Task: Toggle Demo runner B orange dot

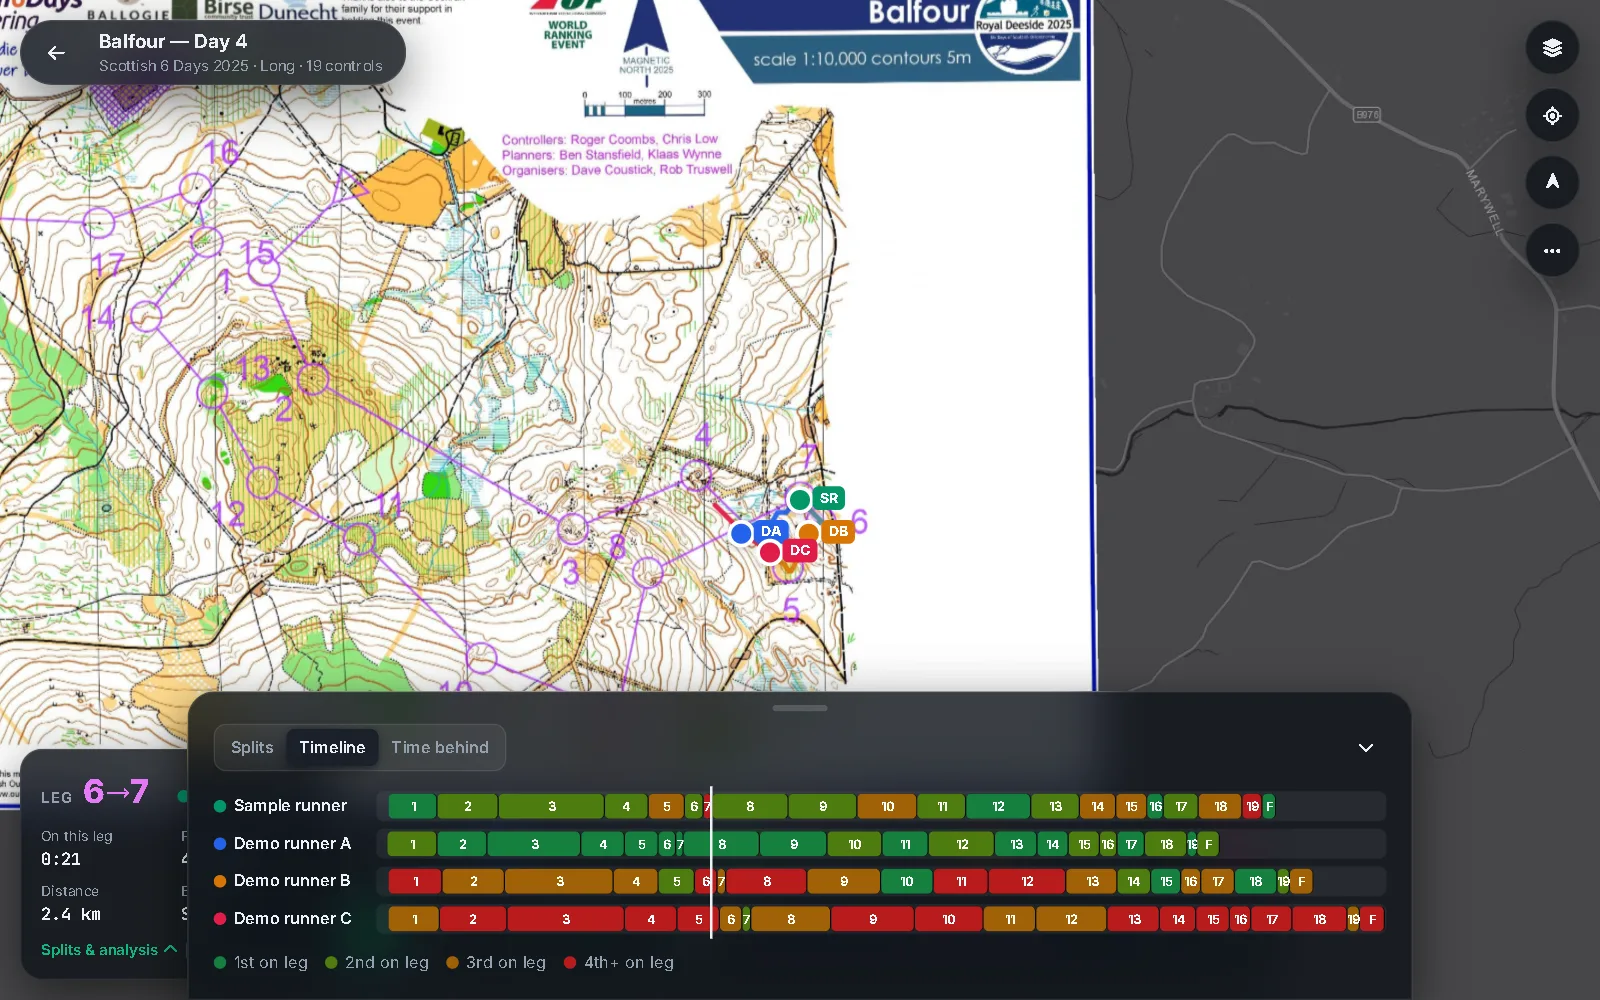Action: (x=220, y=881)
